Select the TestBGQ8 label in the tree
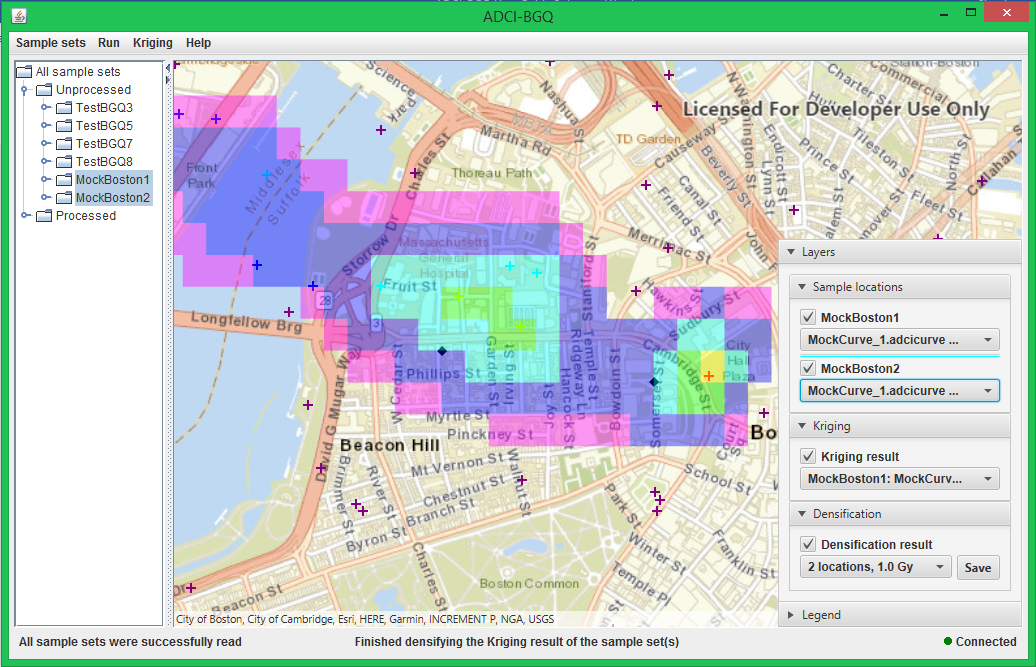Viewport: 1036px width, 667px height. 104,162
